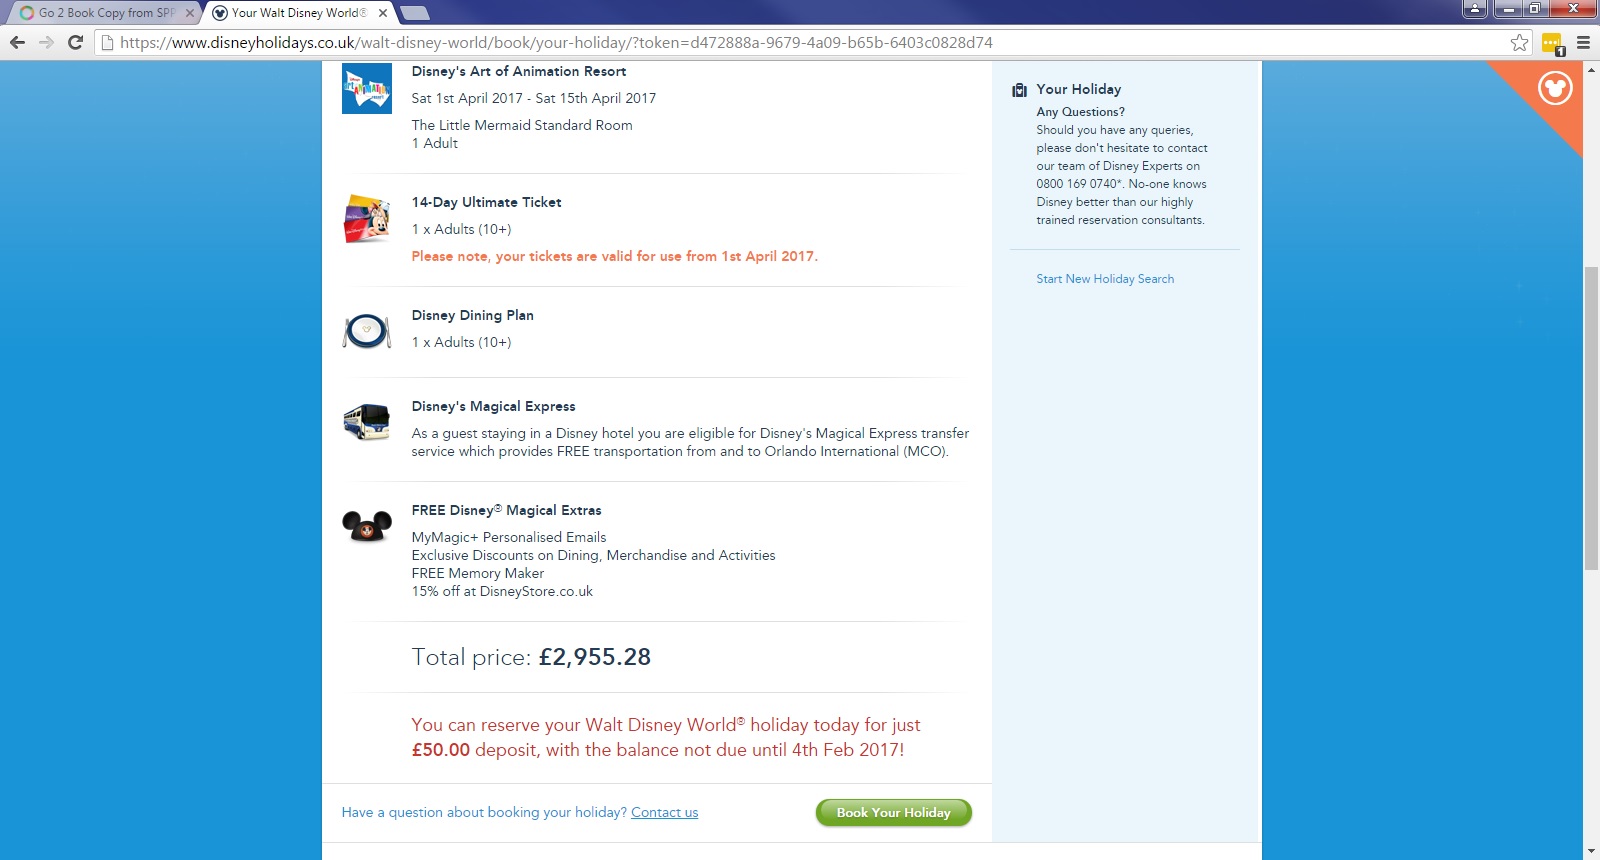Screen dimensions: 1600x860
Task: Switch to Go 2 Book Copy tab
Action: pyautogui.click(x=106, y=13)
